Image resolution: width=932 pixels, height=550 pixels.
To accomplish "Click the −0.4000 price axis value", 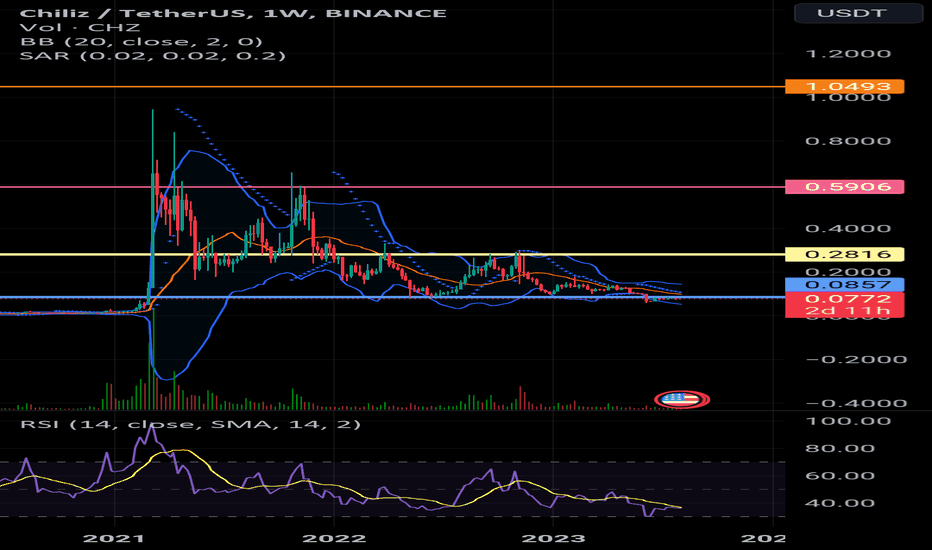I will coord(856,403).
